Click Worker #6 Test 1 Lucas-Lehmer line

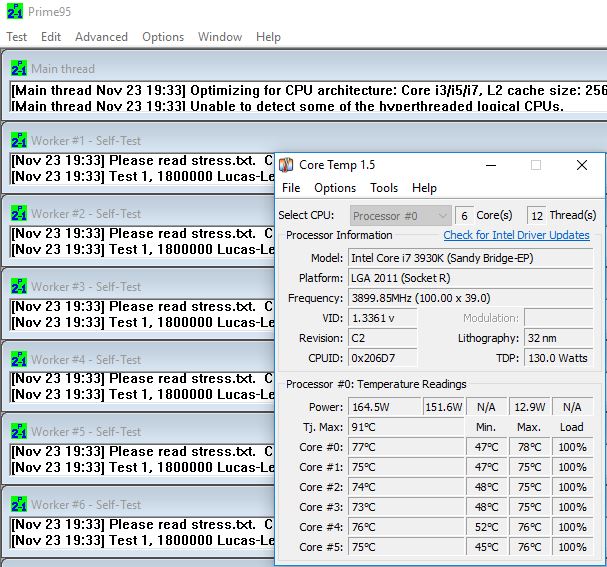(142, 540)
